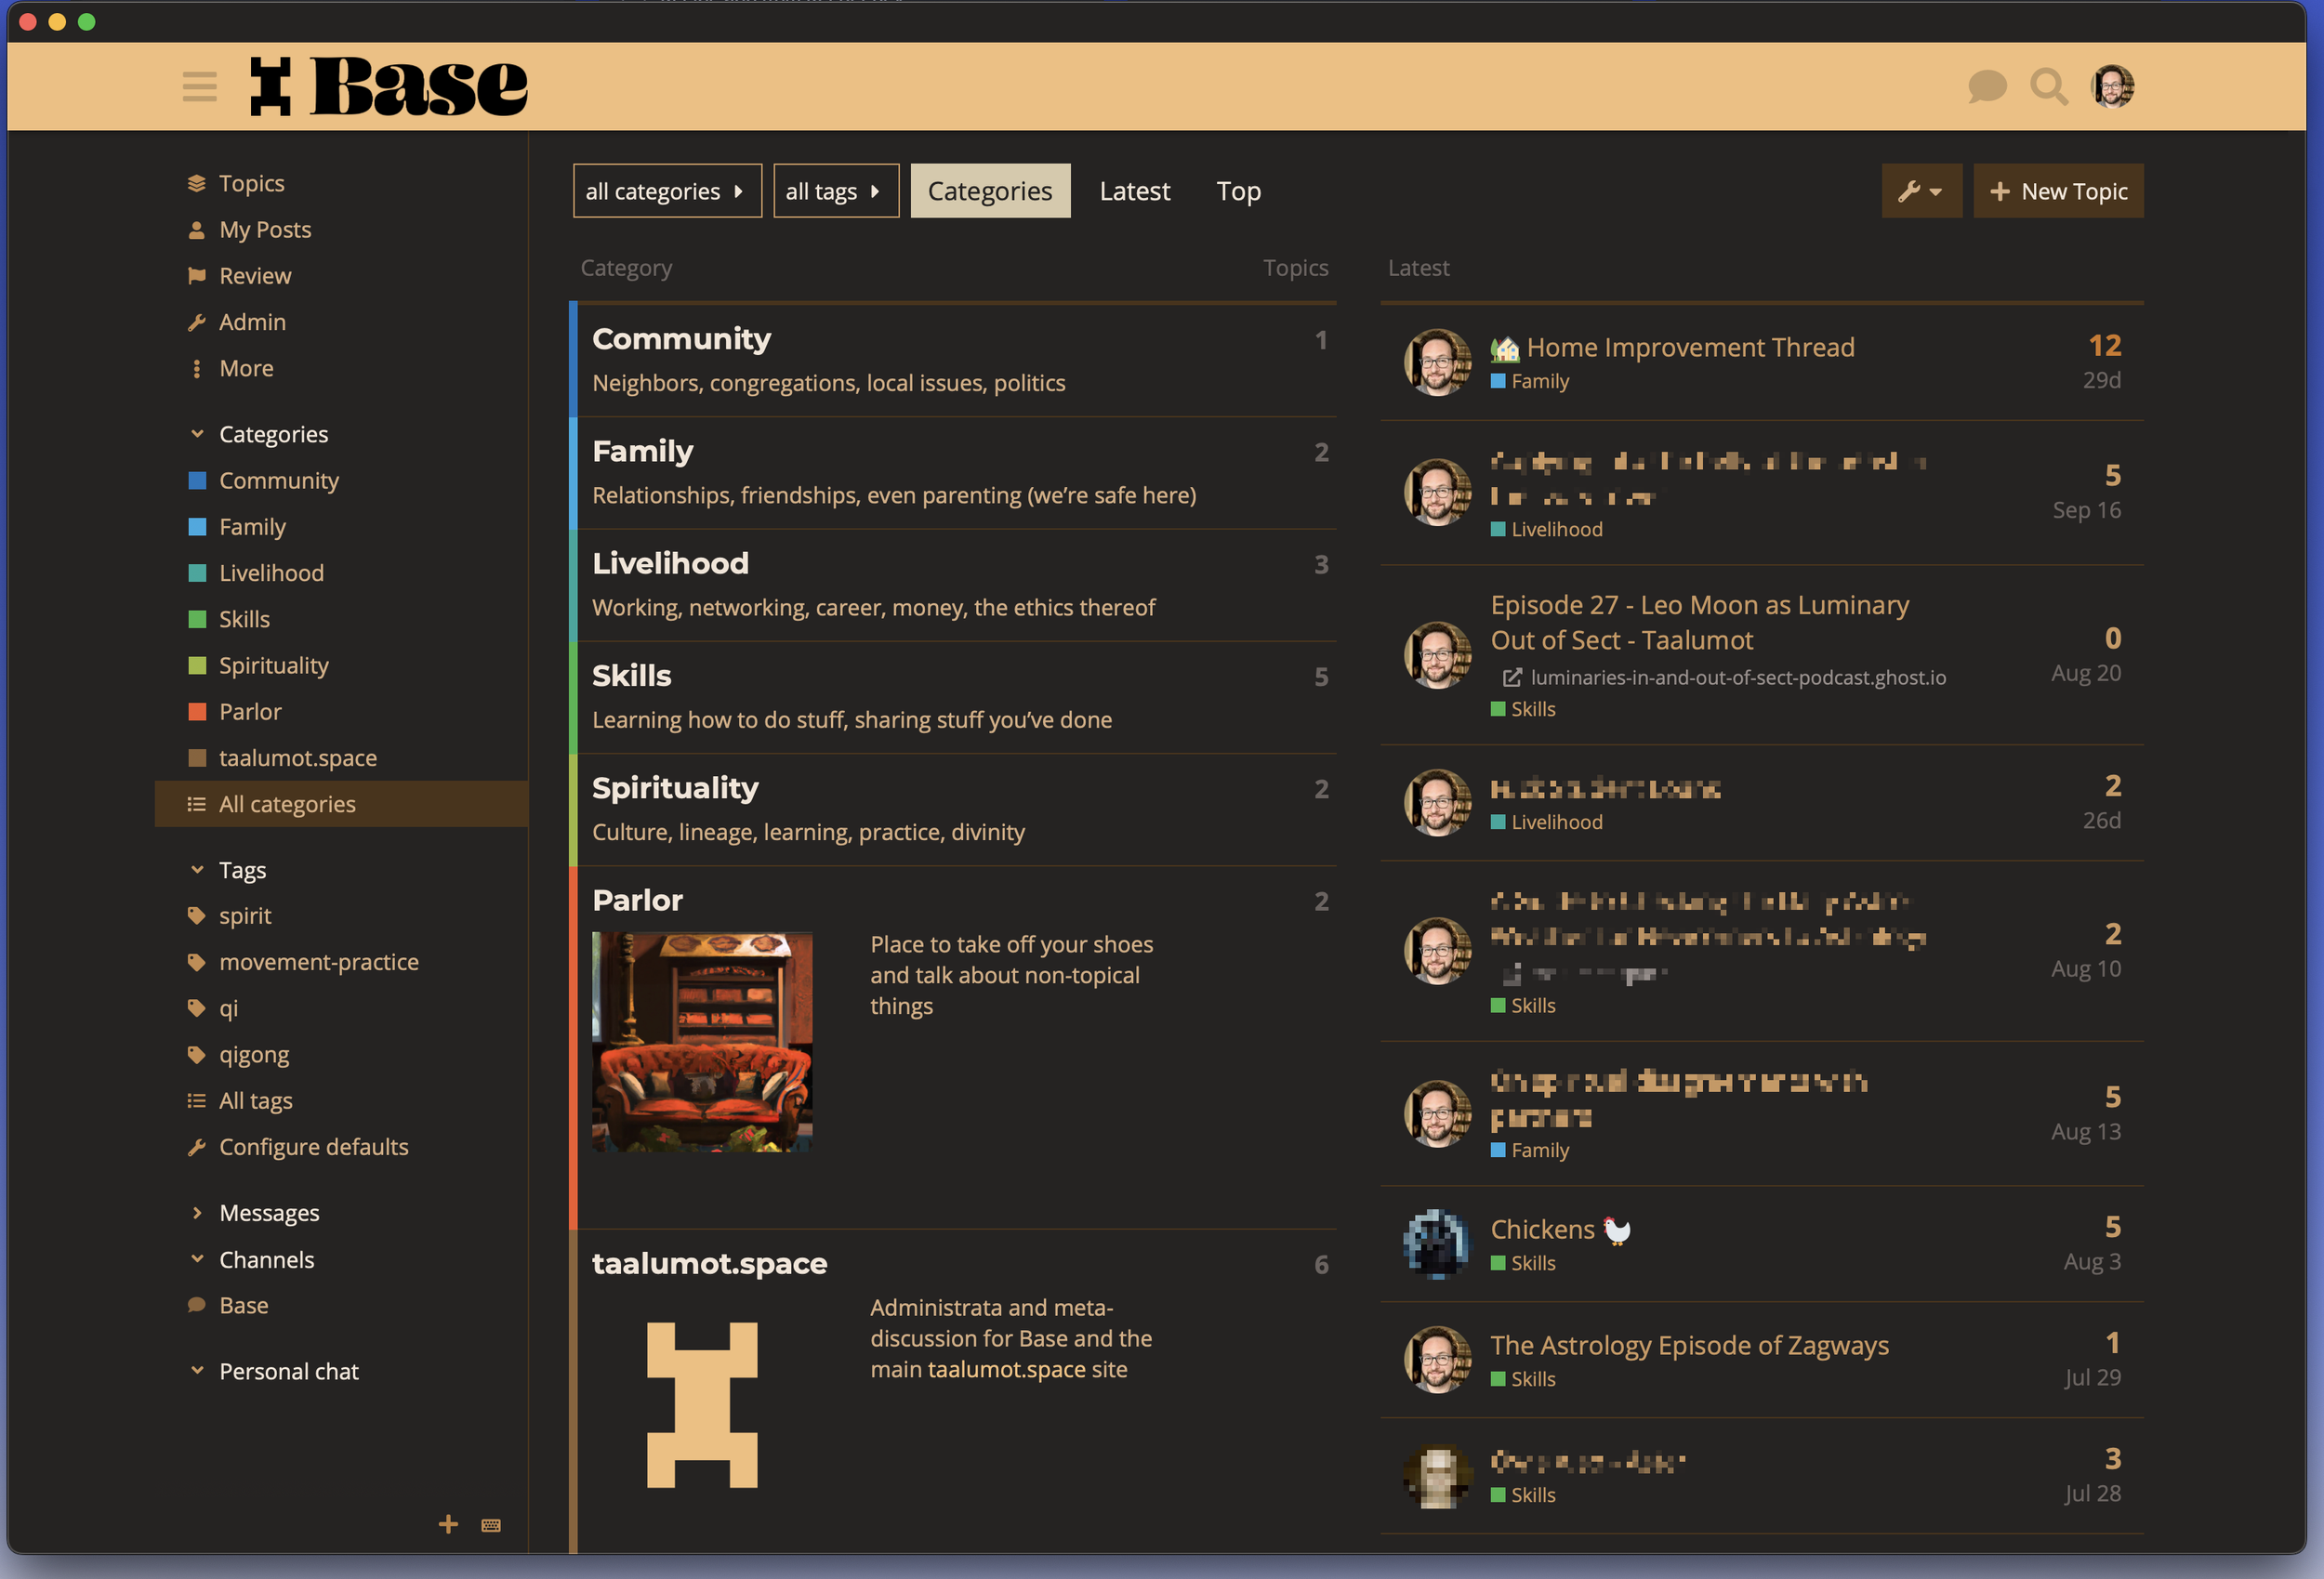The width and height of the screenshot is (2324, 1579).
Task: Click the keyboard shortcuts icon in sidebar
Action: point(491,1525)
